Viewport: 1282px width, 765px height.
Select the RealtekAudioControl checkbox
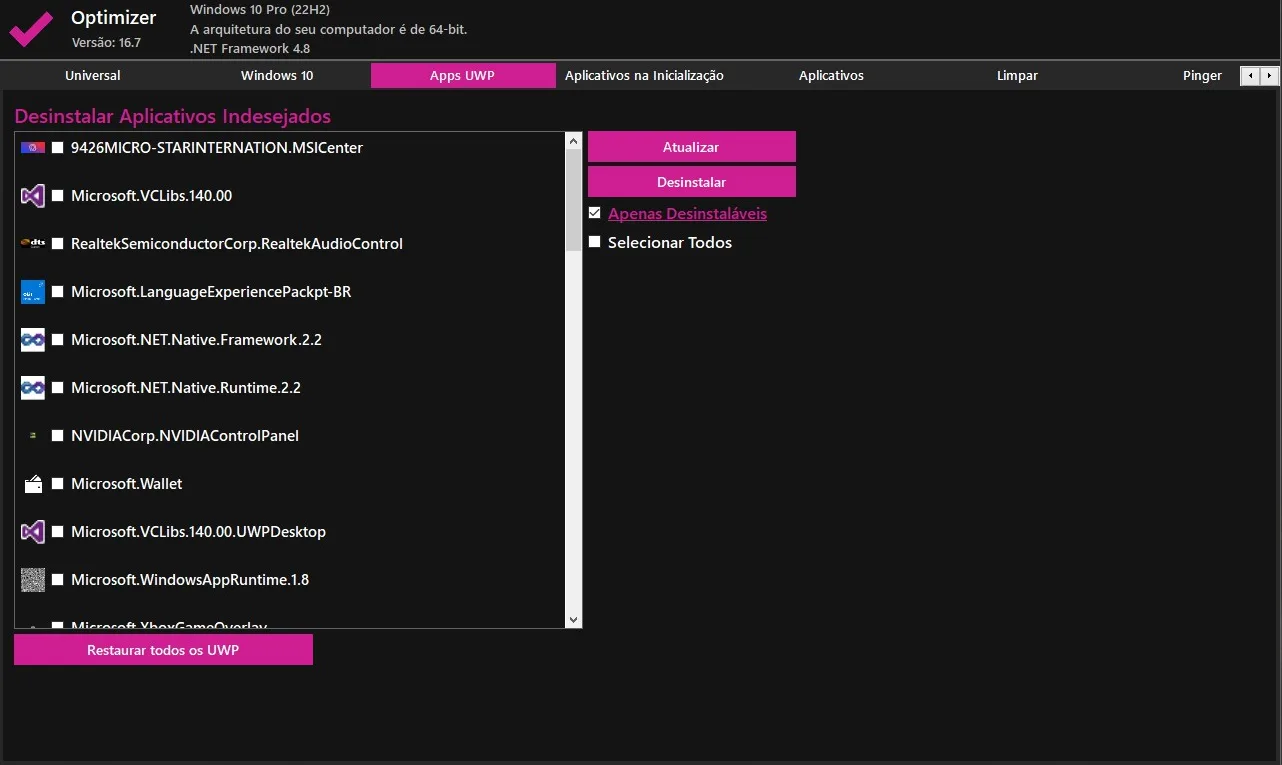[x=58, y=244]
